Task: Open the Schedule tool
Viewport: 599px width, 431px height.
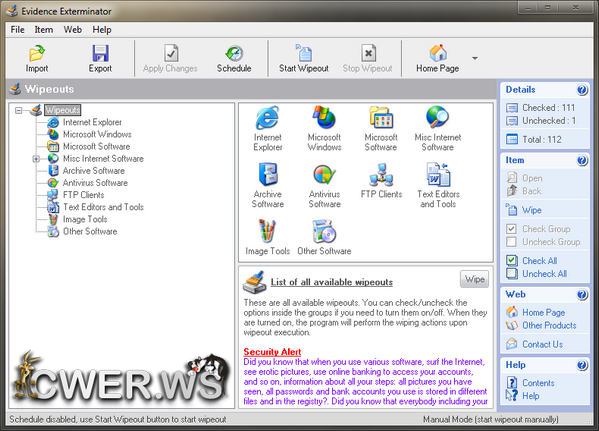Action: tap(234, 58)
